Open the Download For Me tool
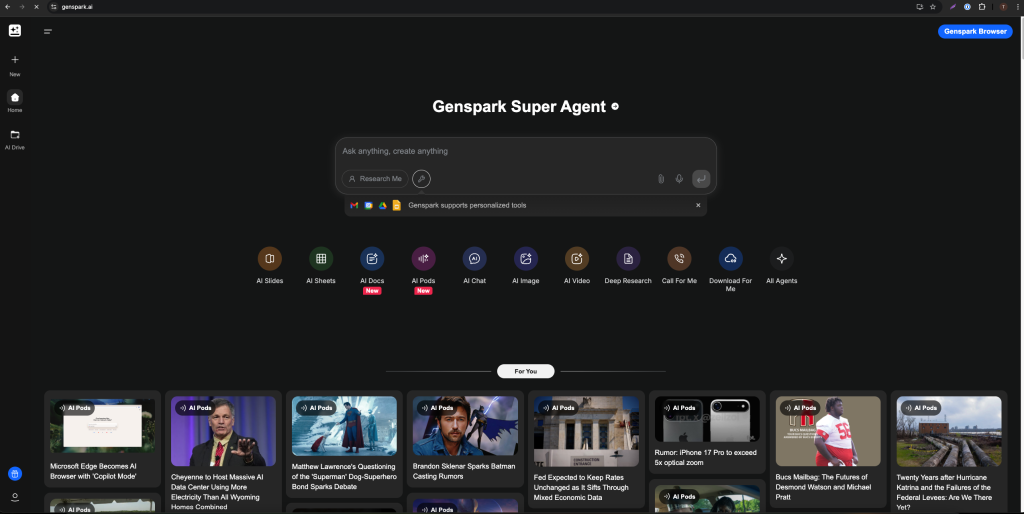 tap(731, 259)
